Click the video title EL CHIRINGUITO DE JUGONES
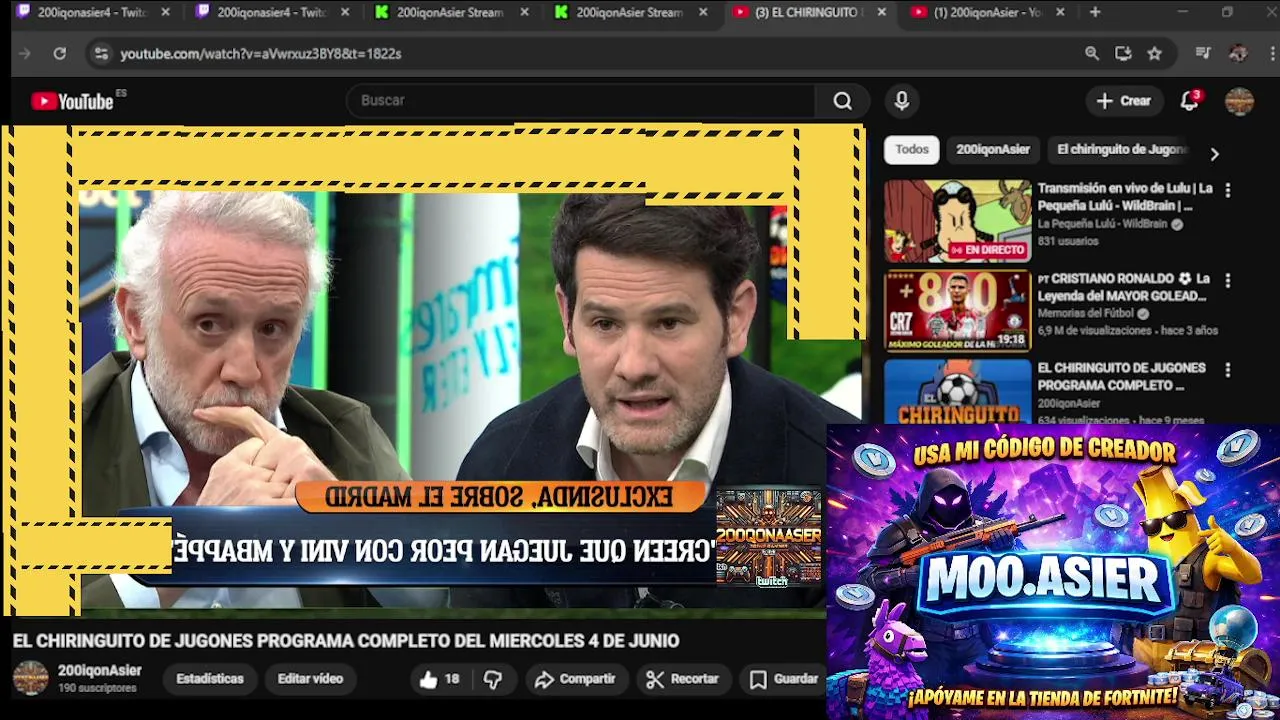Image resolution: width=1280 pixels, height=720 pixels. click(346, 641)
